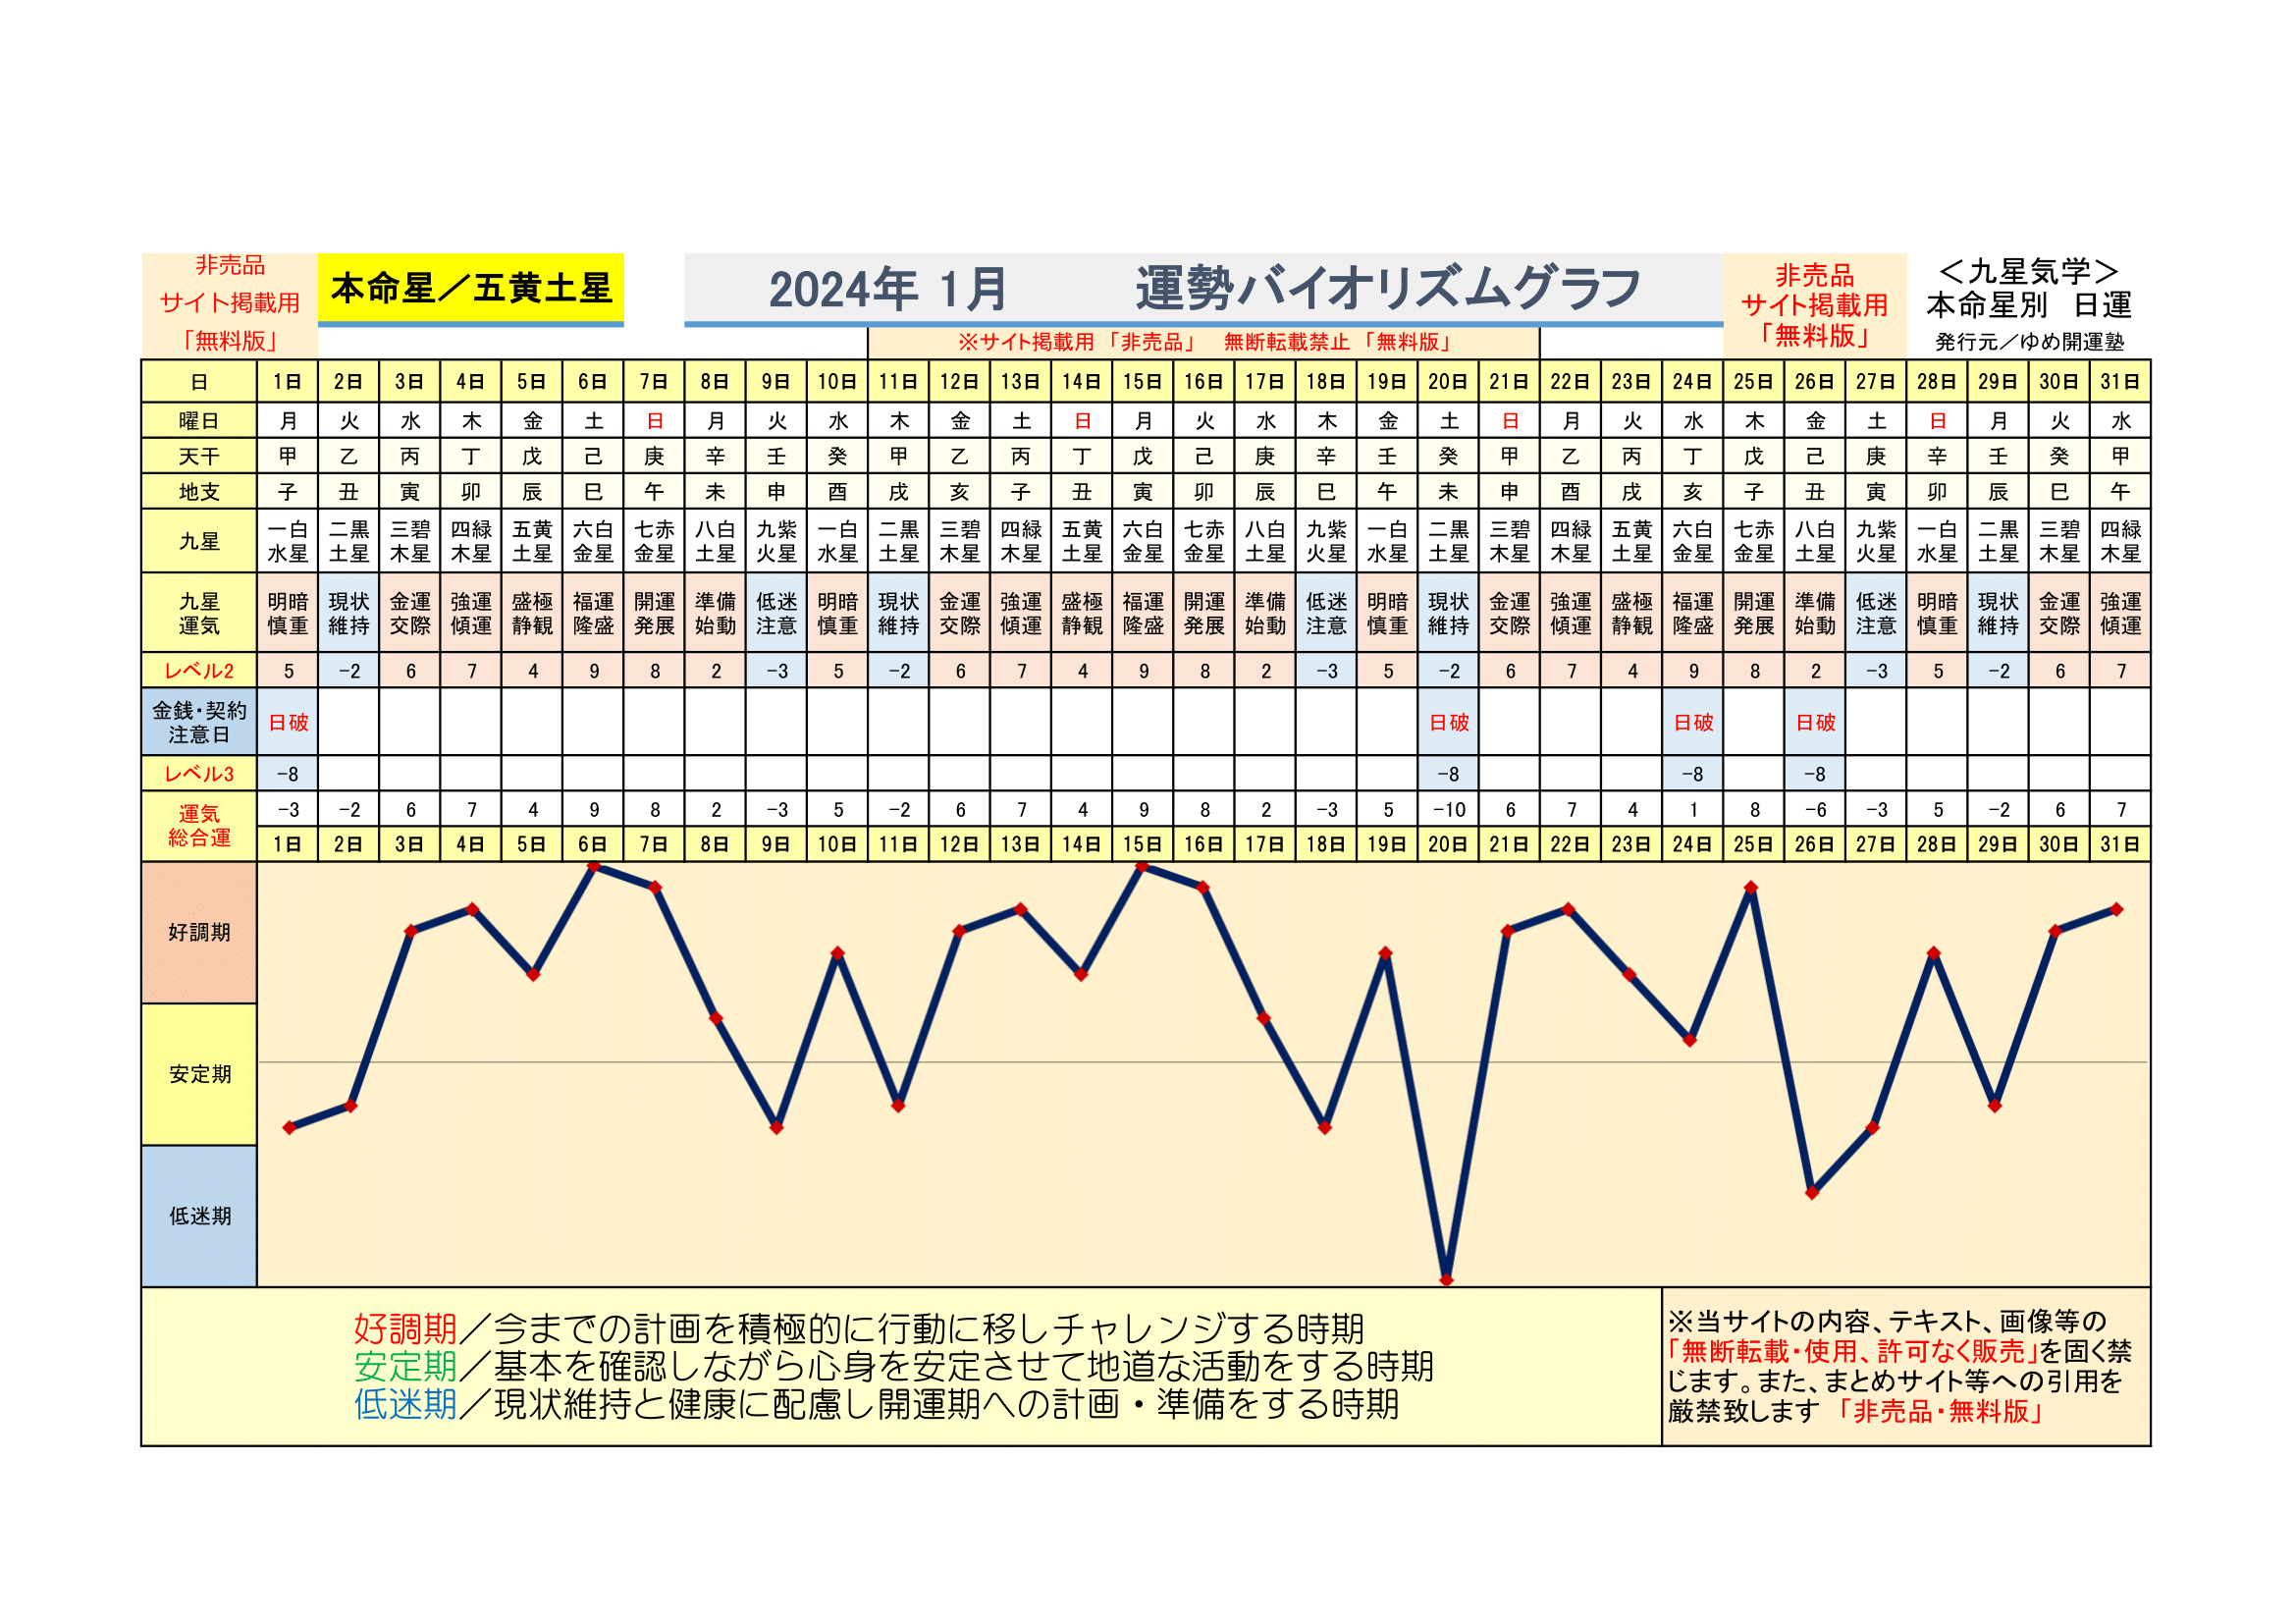
Task: Click the 天干 row header
Action: coord(199,457)
